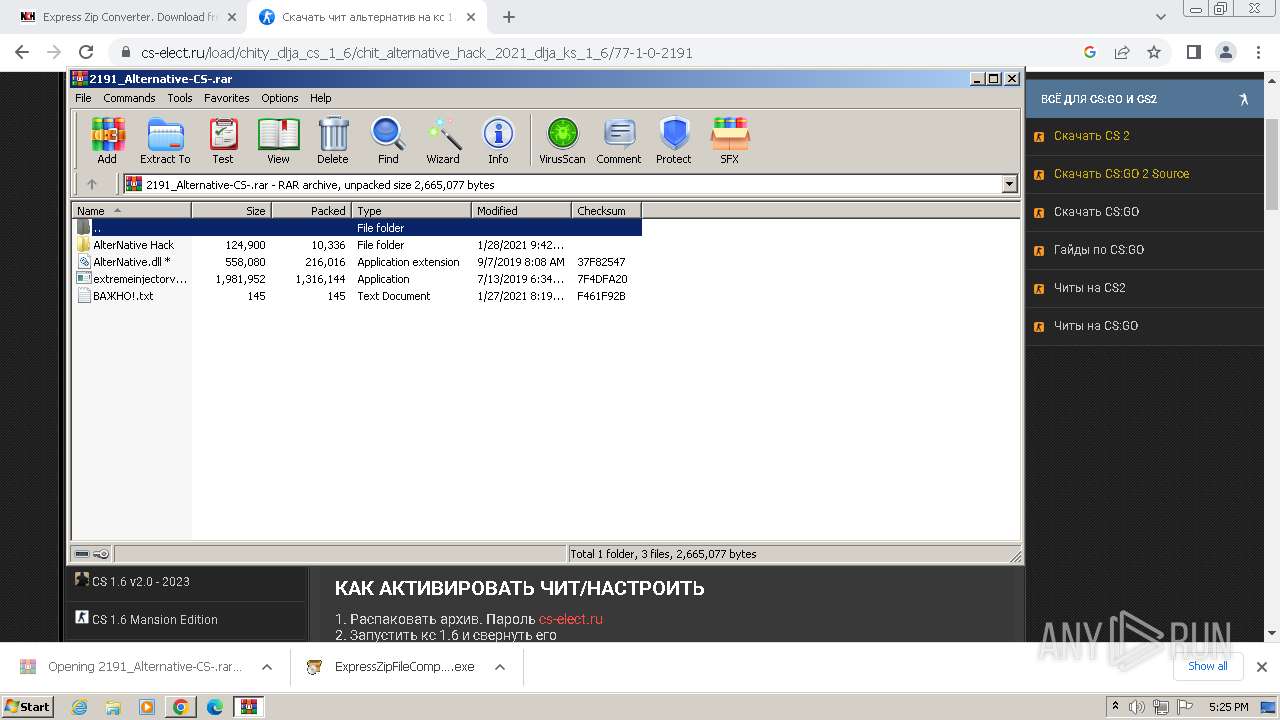Start VirusScan on the archive
The height and width of the screenshot is (720, 1280).
tap(562, 141)
